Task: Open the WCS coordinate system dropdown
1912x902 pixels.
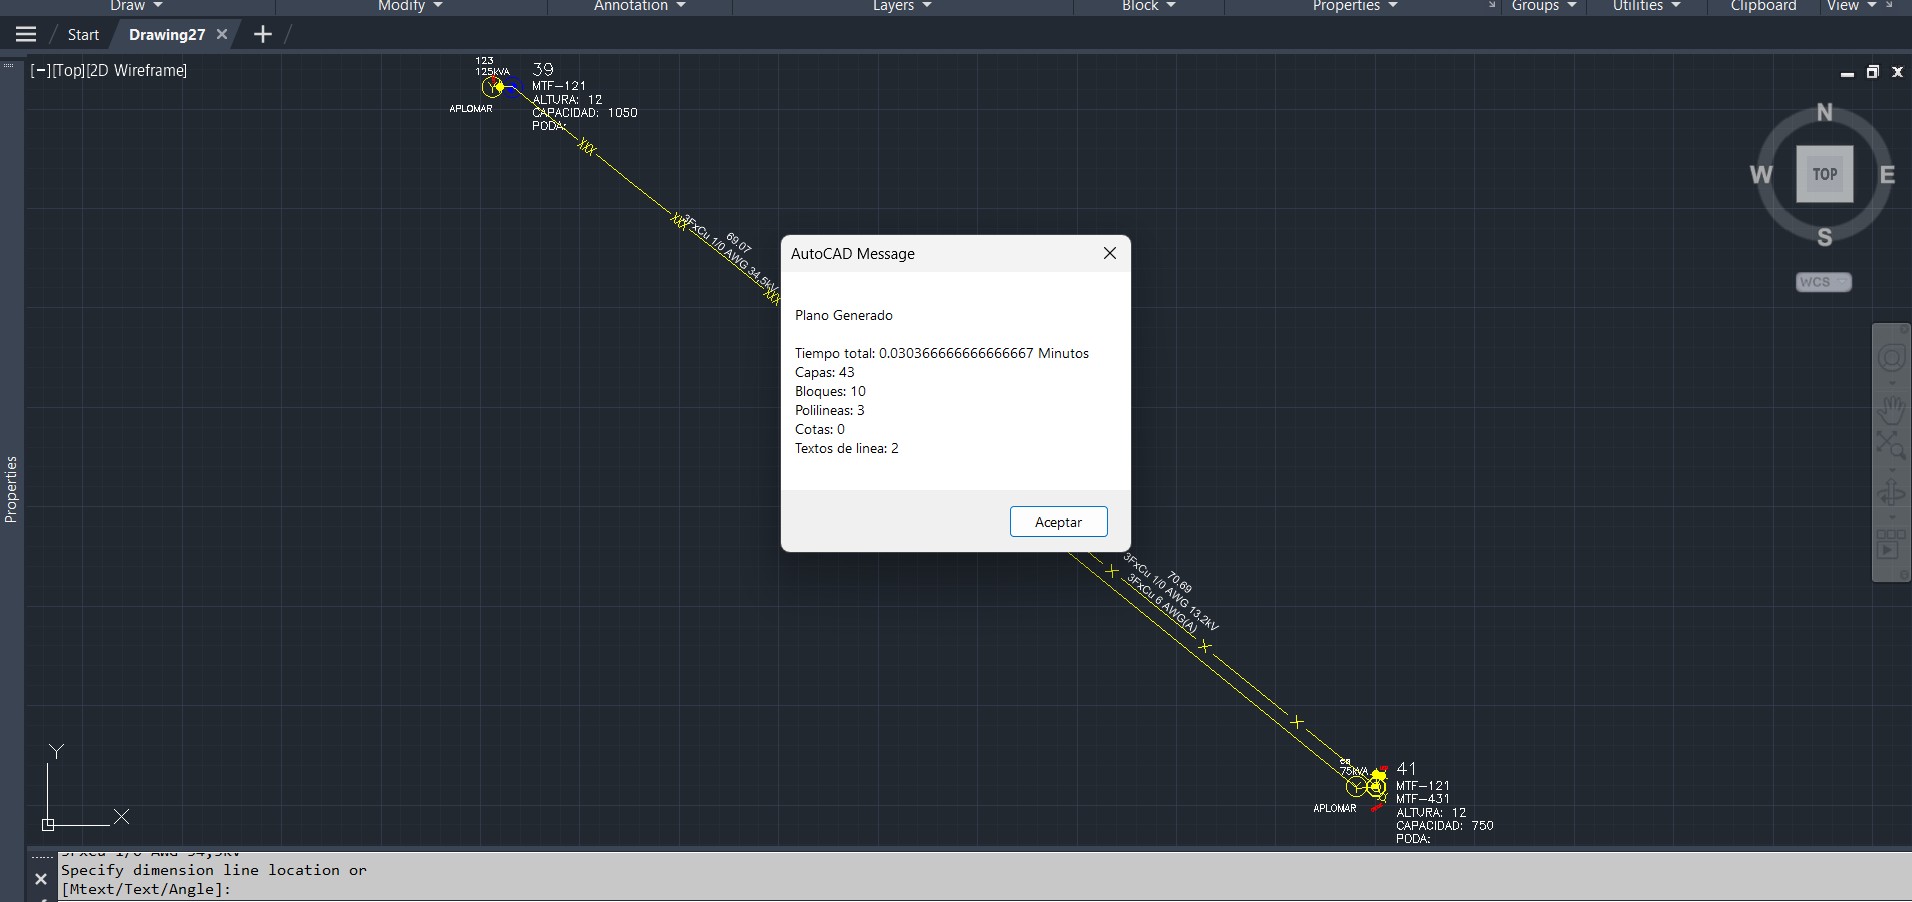Action: click(x=1823, y=282)
